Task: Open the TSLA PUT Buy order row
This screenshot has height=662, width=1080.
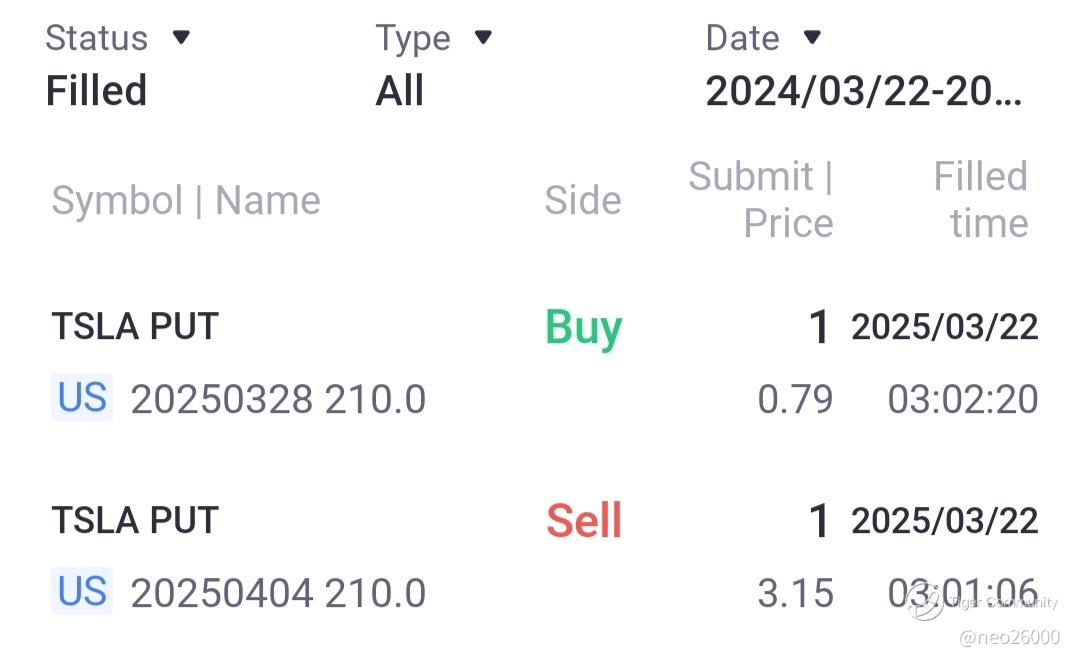Action: 135,327
